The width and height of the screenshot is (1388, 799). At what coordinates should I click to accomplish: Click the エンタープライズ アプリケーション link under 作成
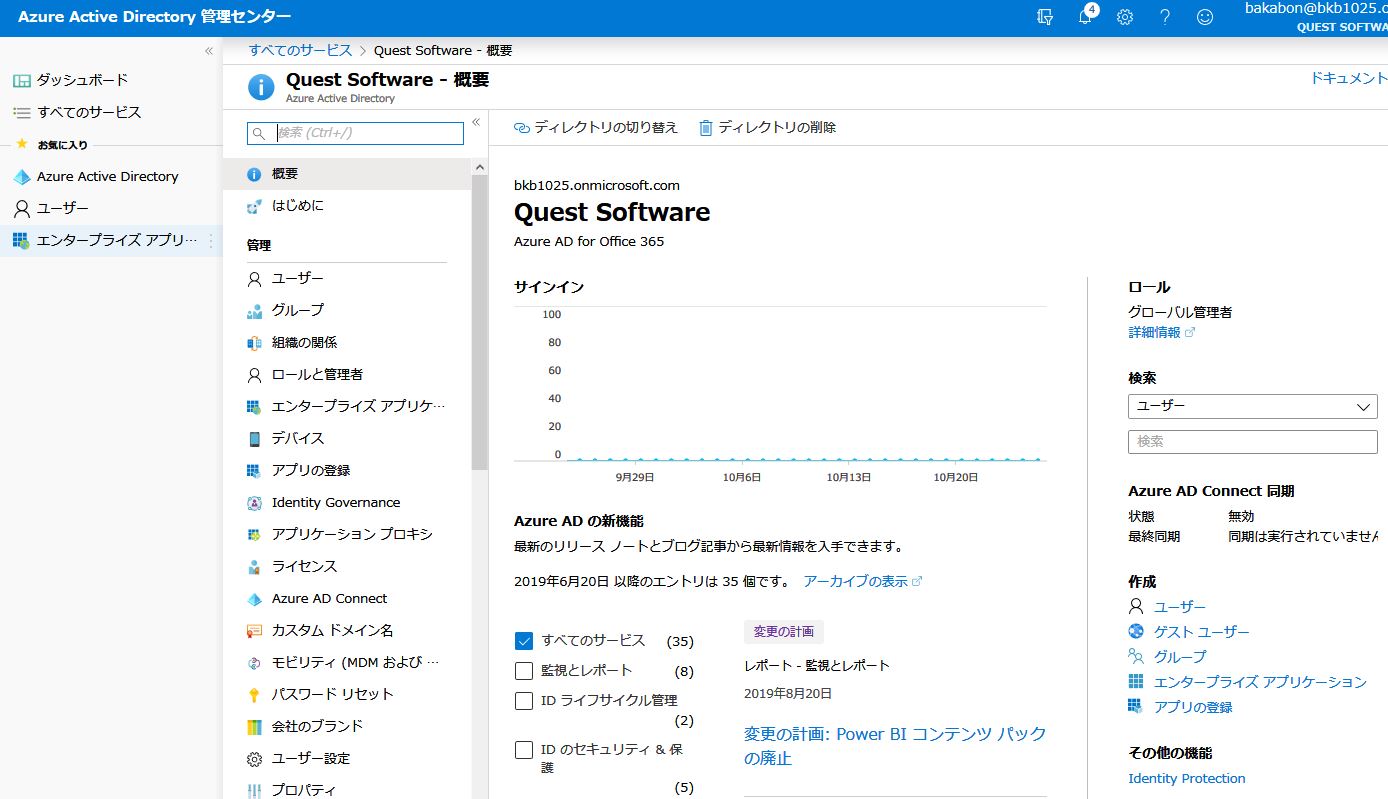pyautogui.click(x=1260, y=682)
